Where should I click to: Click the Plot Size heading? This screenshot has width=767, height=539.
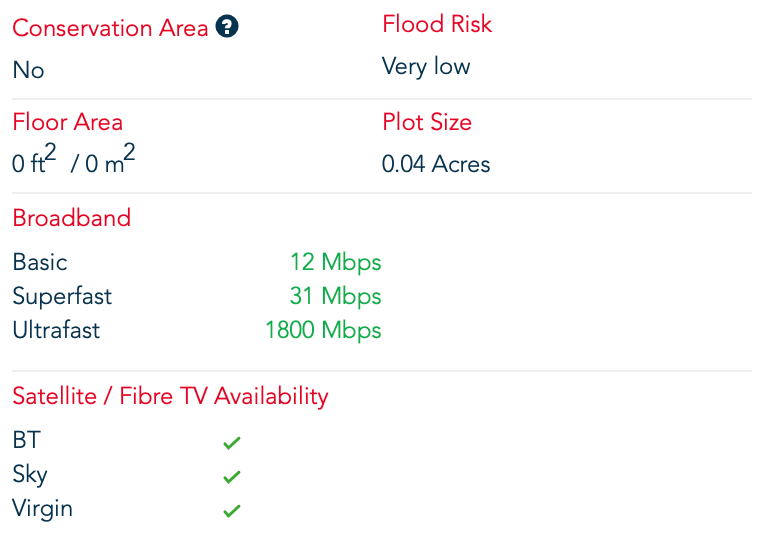[427, 122]
